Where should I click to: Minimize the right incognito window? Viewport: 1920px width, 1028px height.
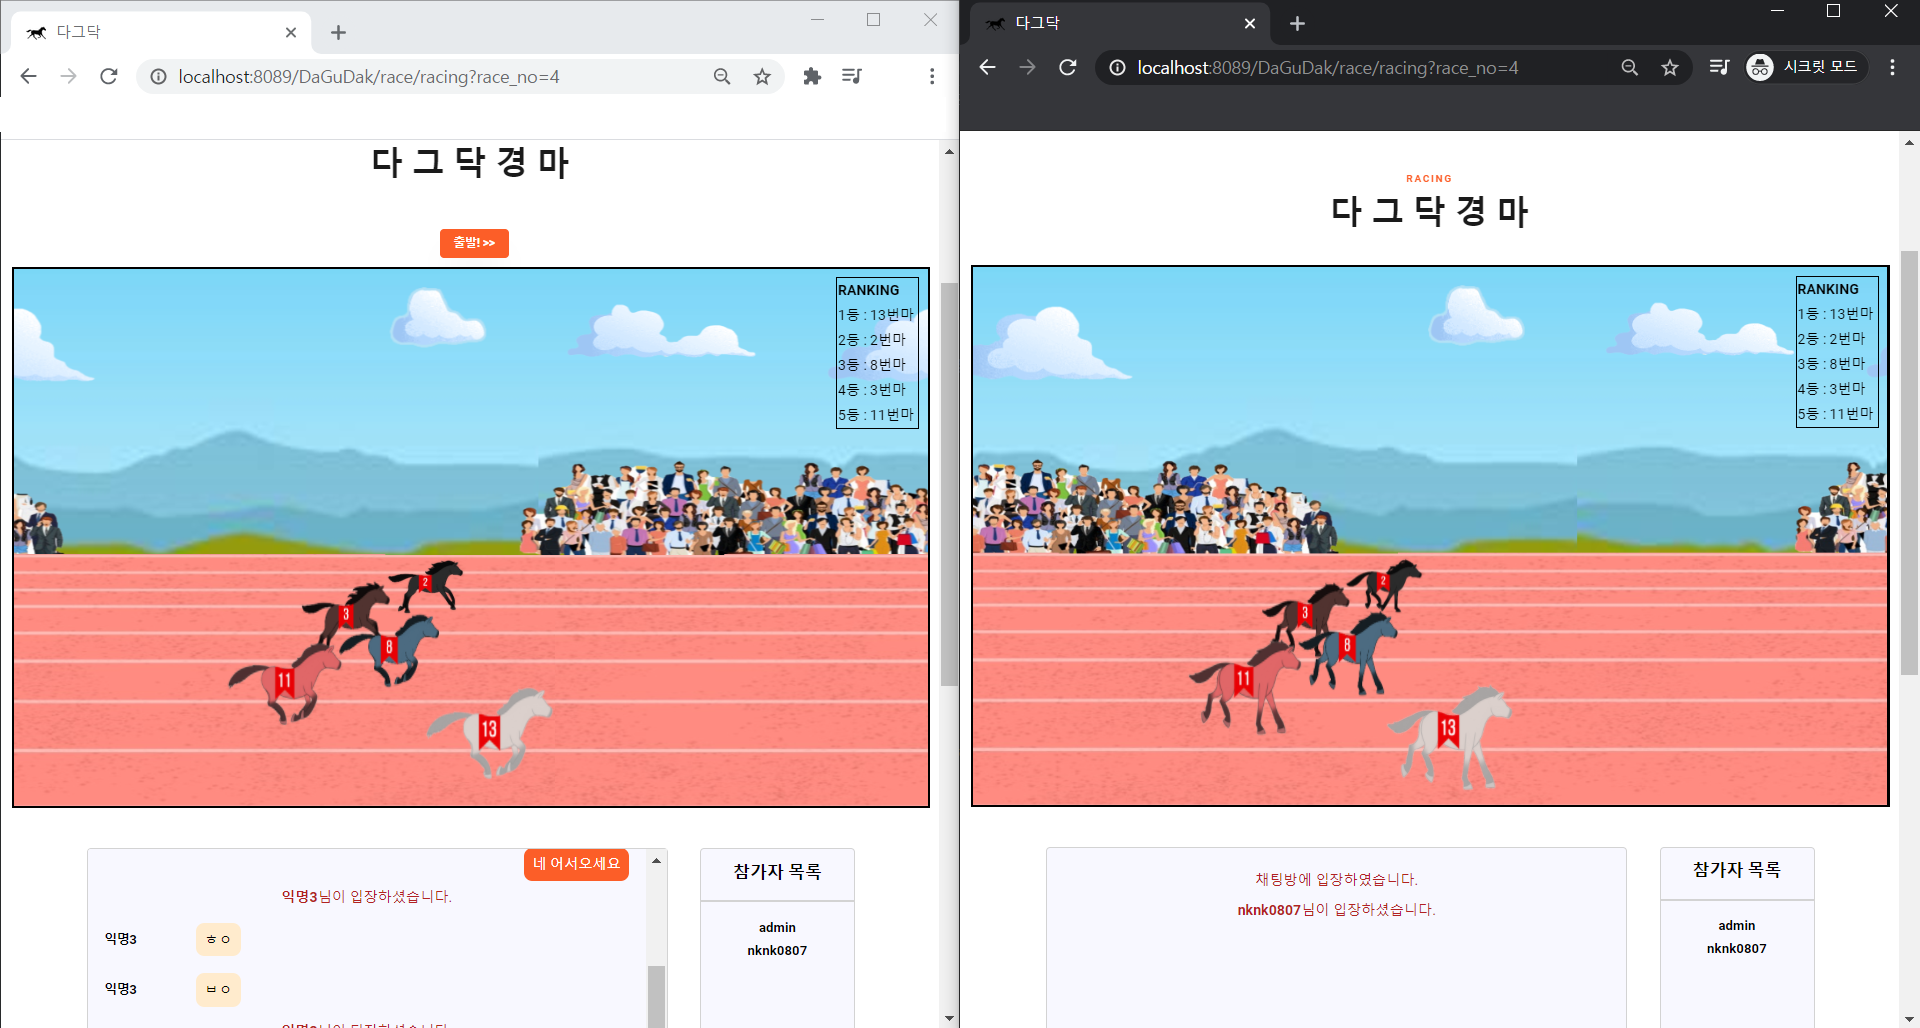pos(1777,11)
